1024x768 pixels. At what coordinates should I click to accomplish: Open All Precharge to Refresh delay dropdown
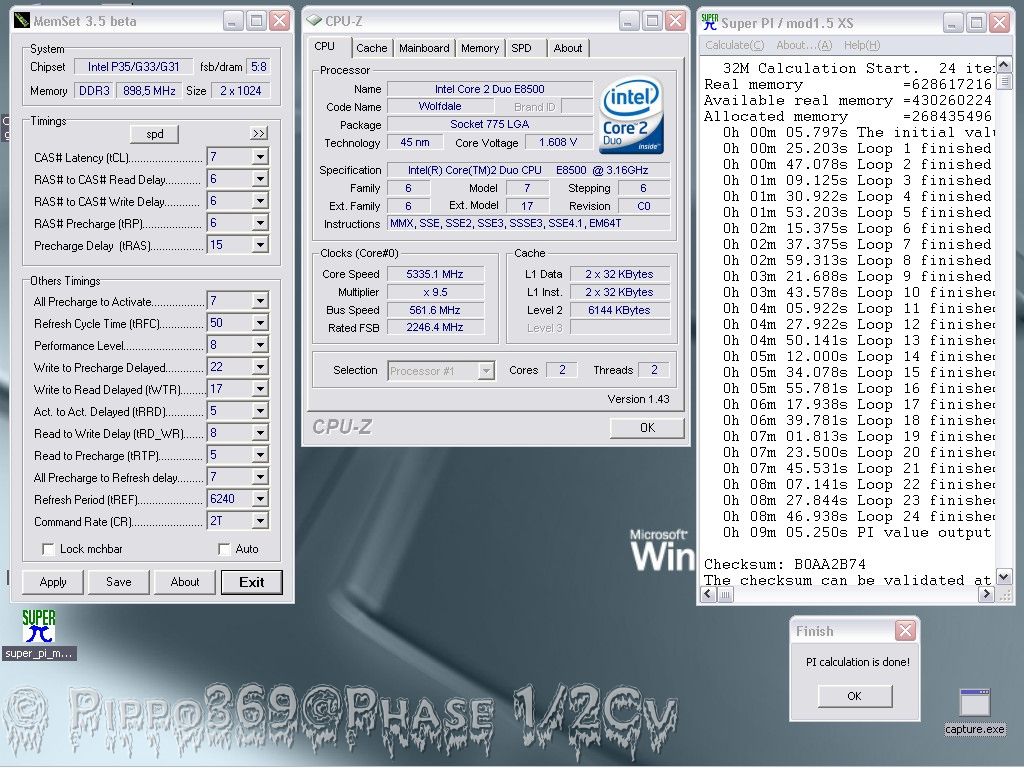coord(260,477)
